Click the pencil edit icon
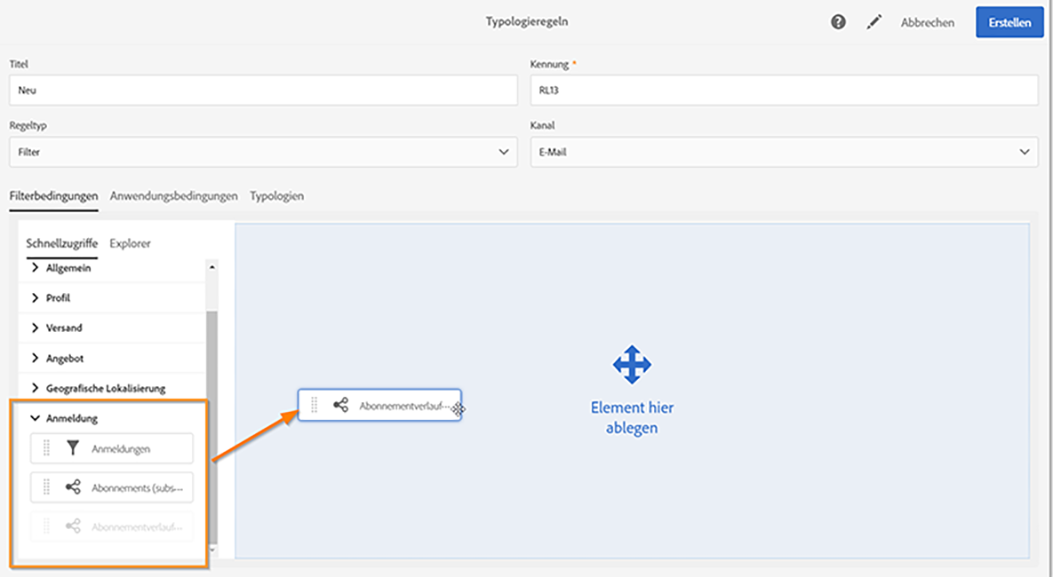Viewport: 1053px width, 577px height. [x=875, y=22]
